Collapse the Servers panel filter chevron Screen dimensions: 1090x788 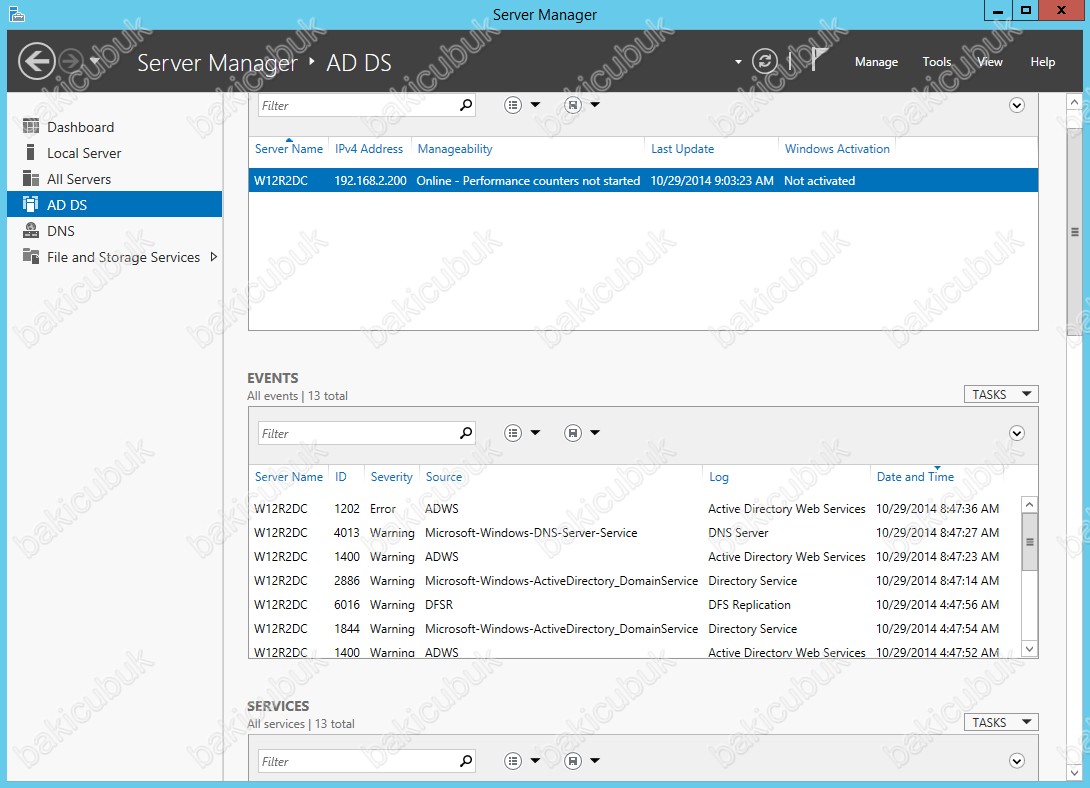pos(1016,106)
